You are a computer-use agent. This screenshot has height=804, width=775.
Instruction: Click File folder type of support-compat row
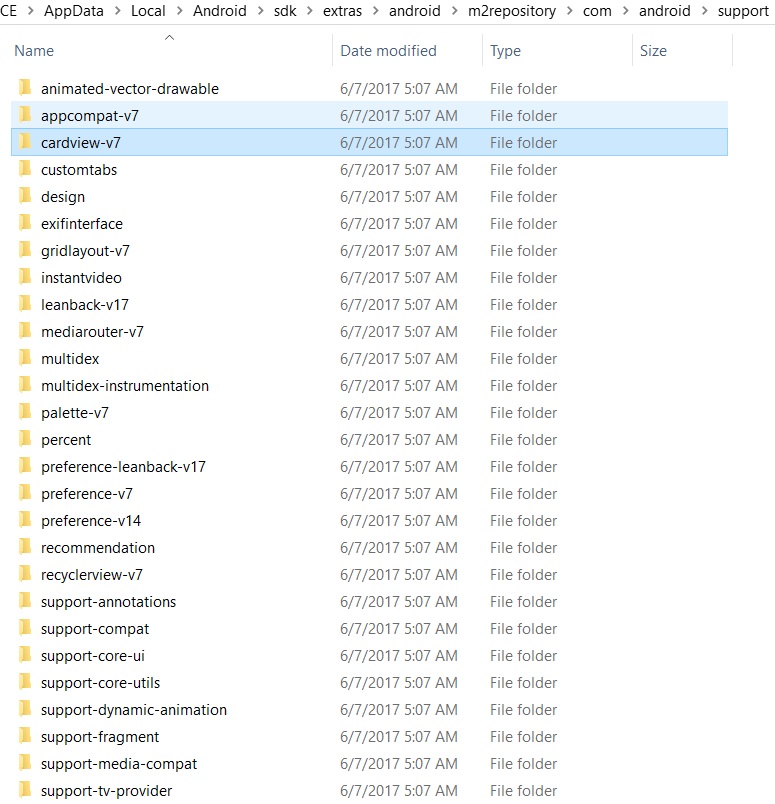pyautogui.click(x=523, y=629)
